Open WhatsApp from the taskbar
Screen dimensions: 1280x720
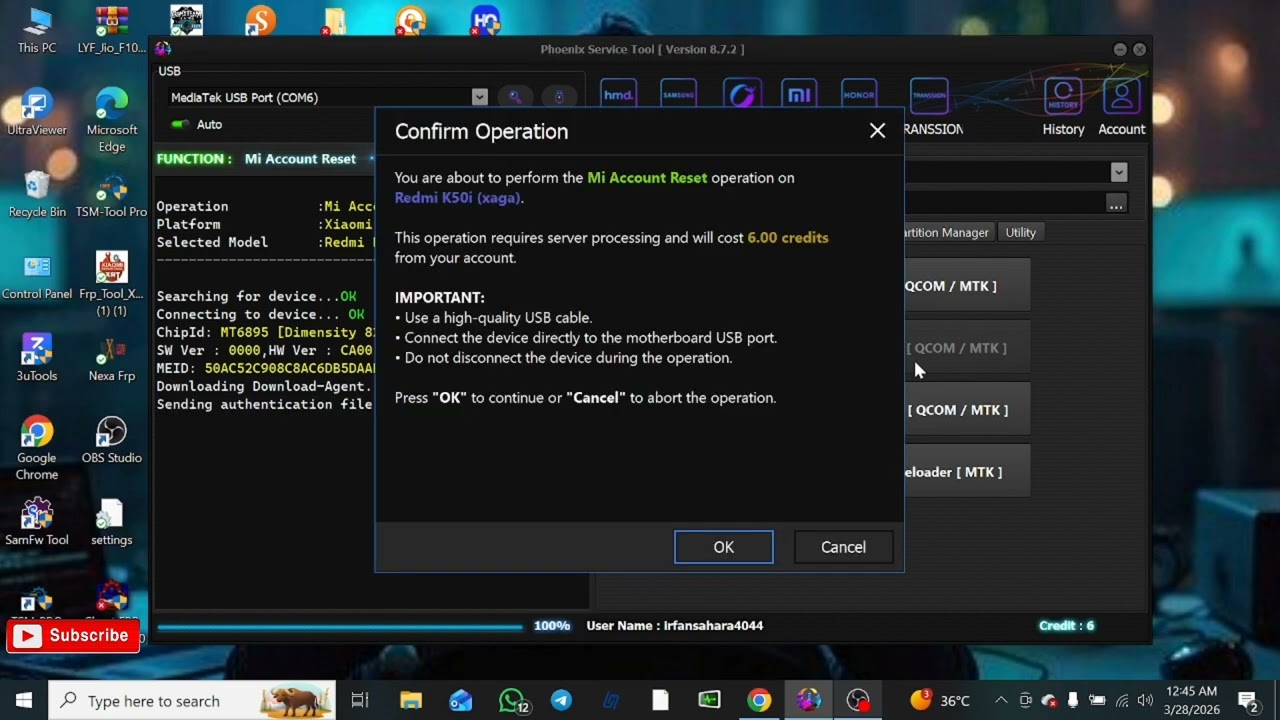[512, 700]
